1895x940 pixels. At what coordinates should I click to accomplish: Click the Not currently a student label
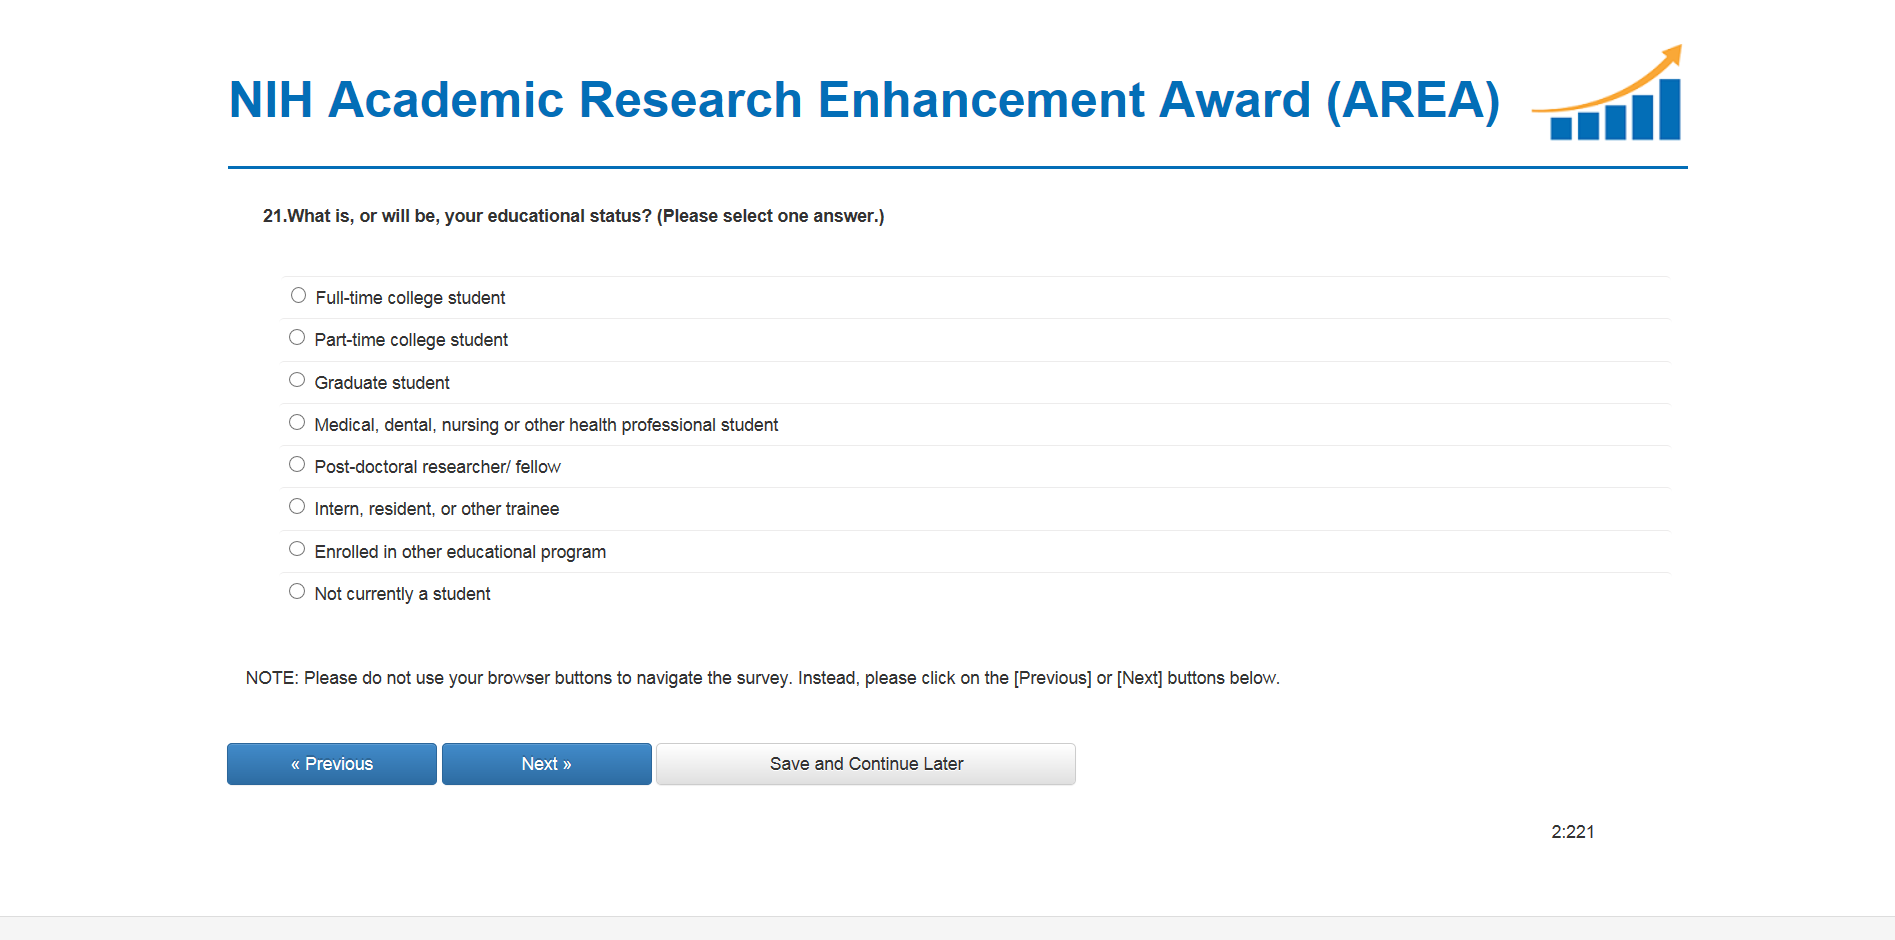(402, 594)
